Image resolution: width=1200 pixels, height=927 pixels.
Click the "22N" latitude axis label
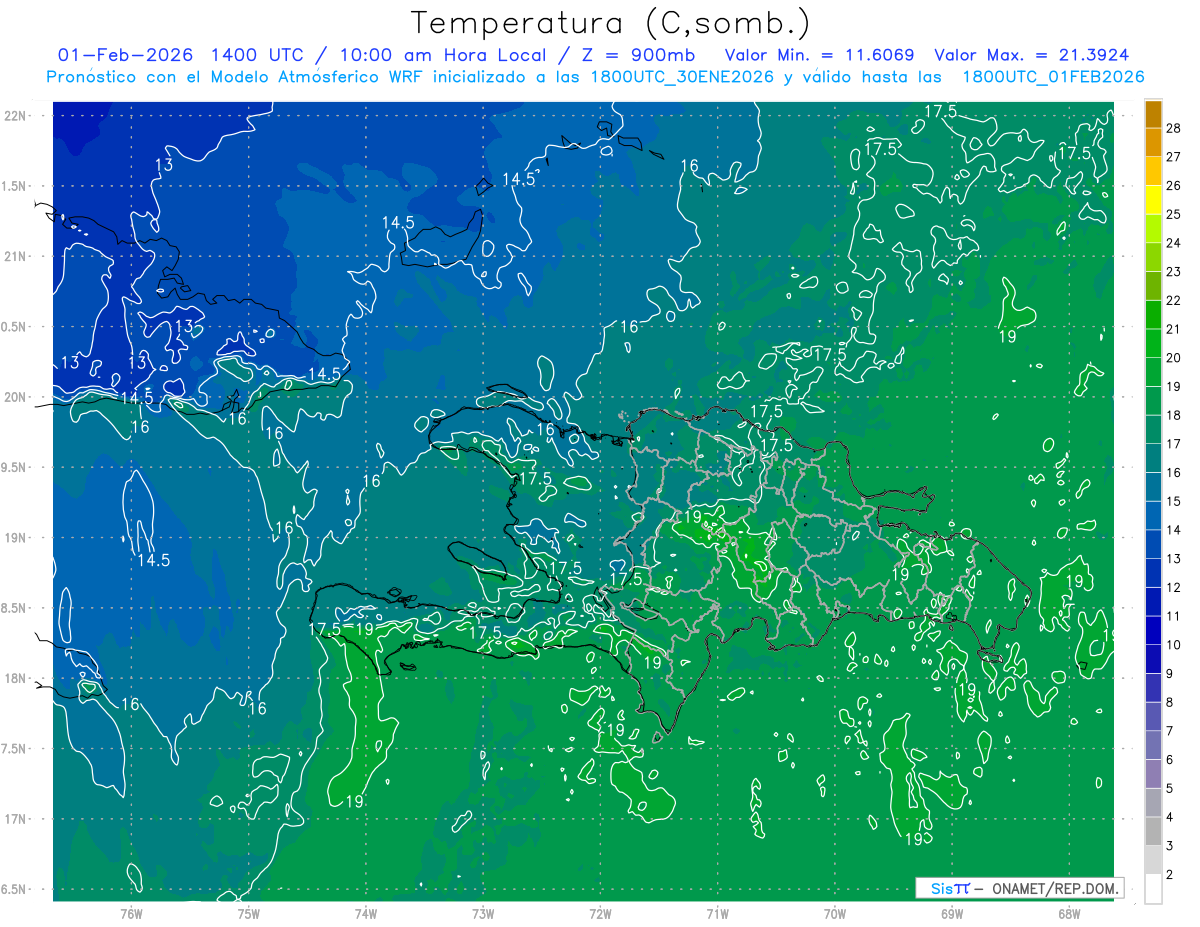pos(15,115)
